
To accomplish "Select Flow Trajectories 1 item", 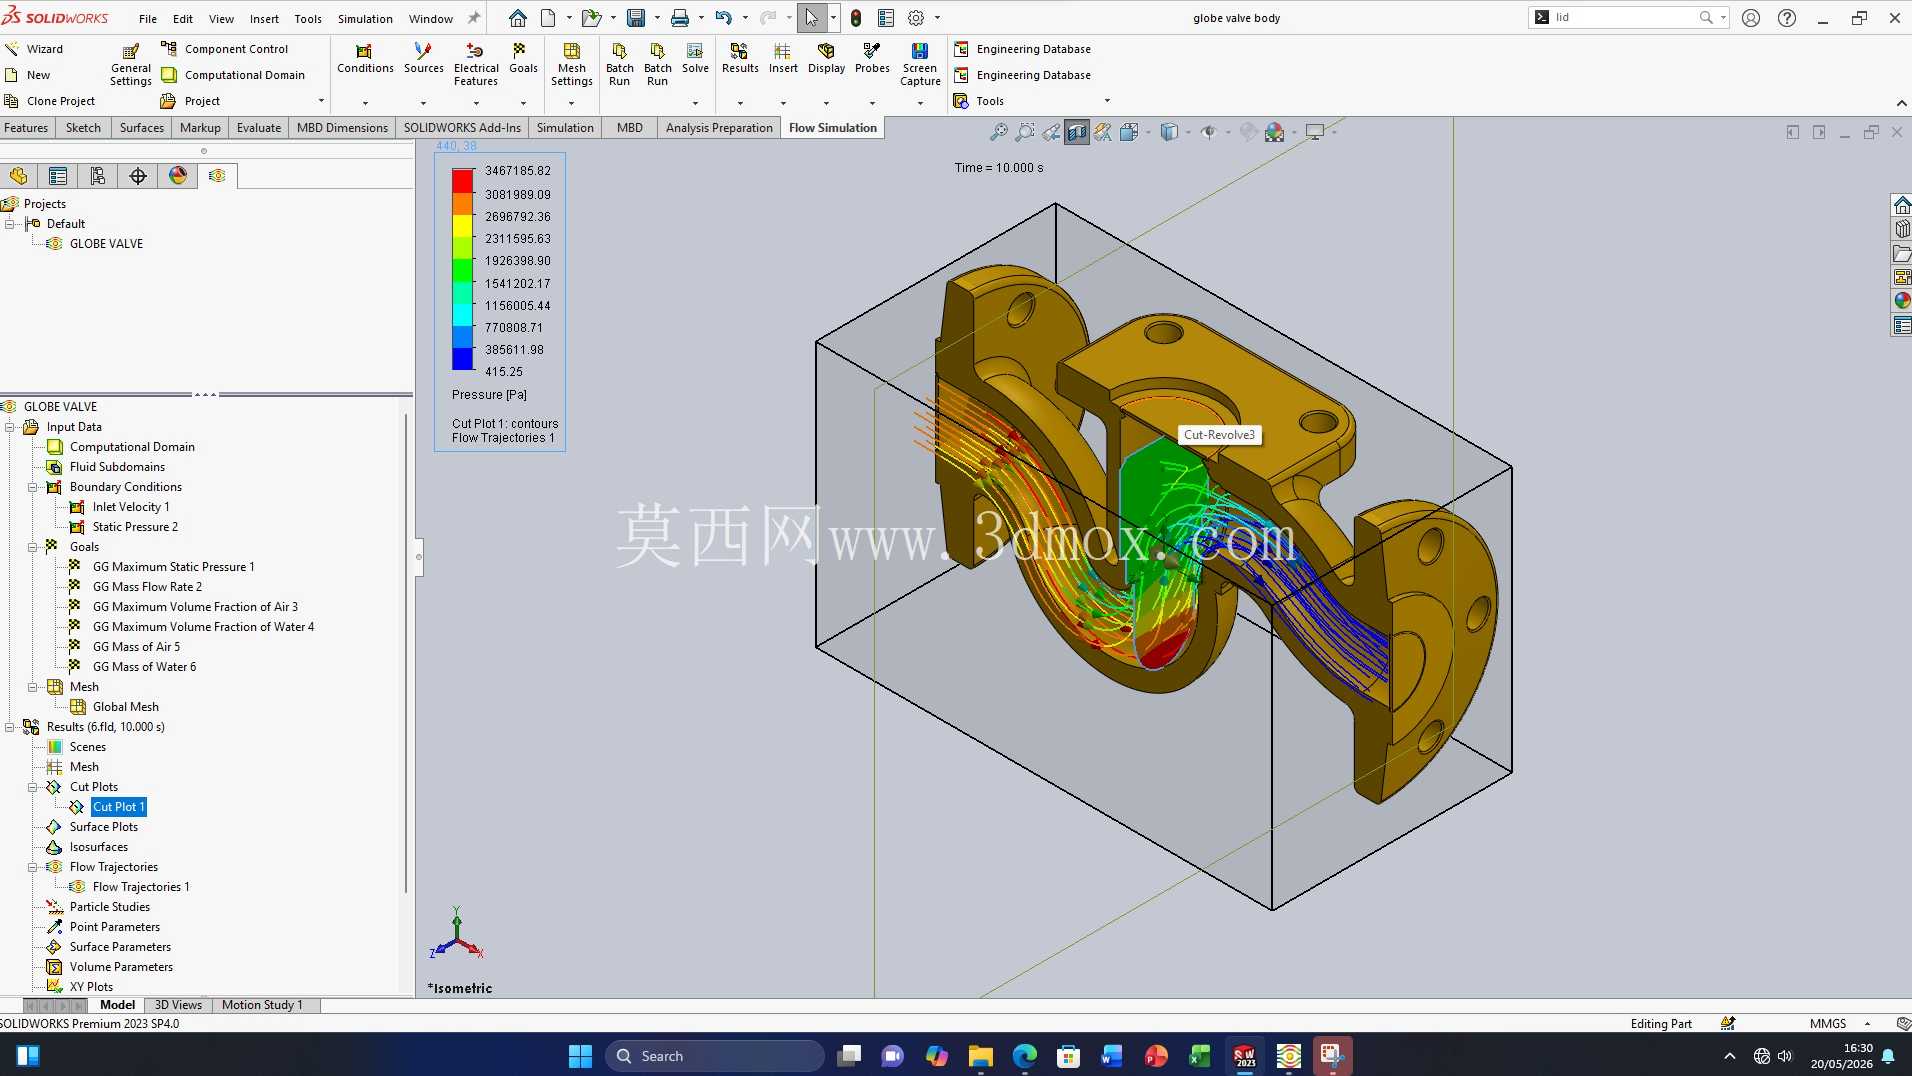I will (141, 887).
